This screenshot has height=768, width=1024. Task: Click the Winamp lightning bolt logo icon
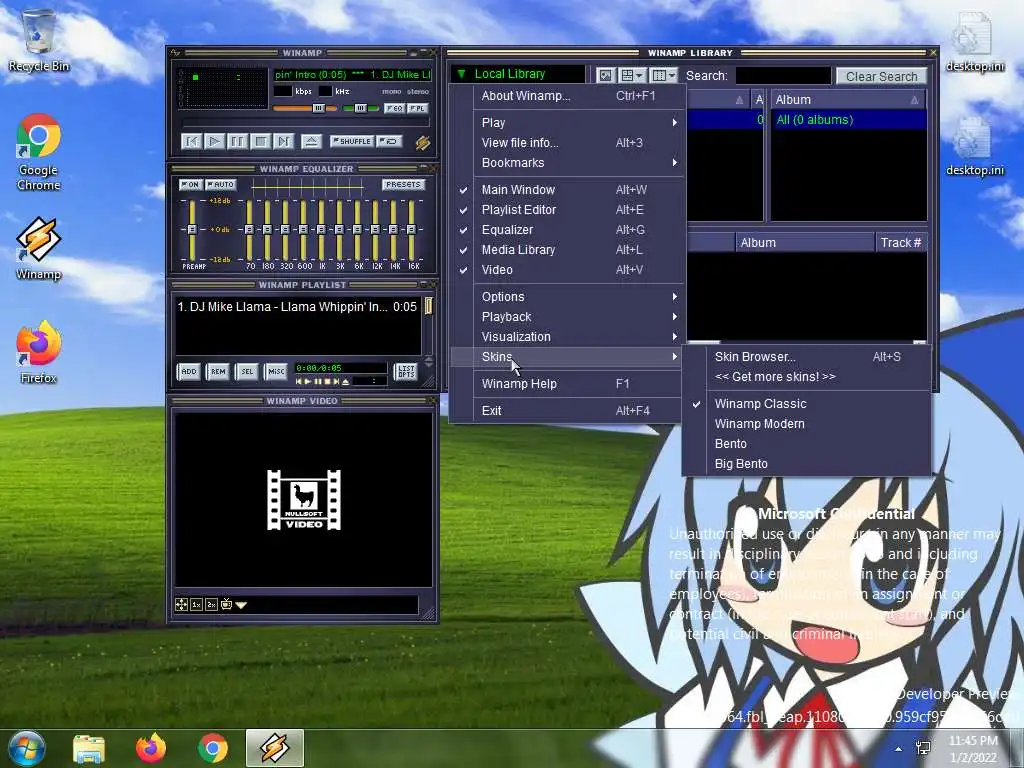pyautogui.click(x=423, y=142)
